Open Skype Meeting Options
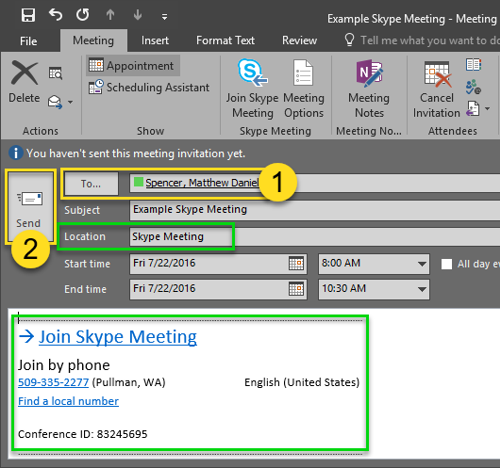The height and width of the screenshot is (468, 500). [x=304, y=89]
